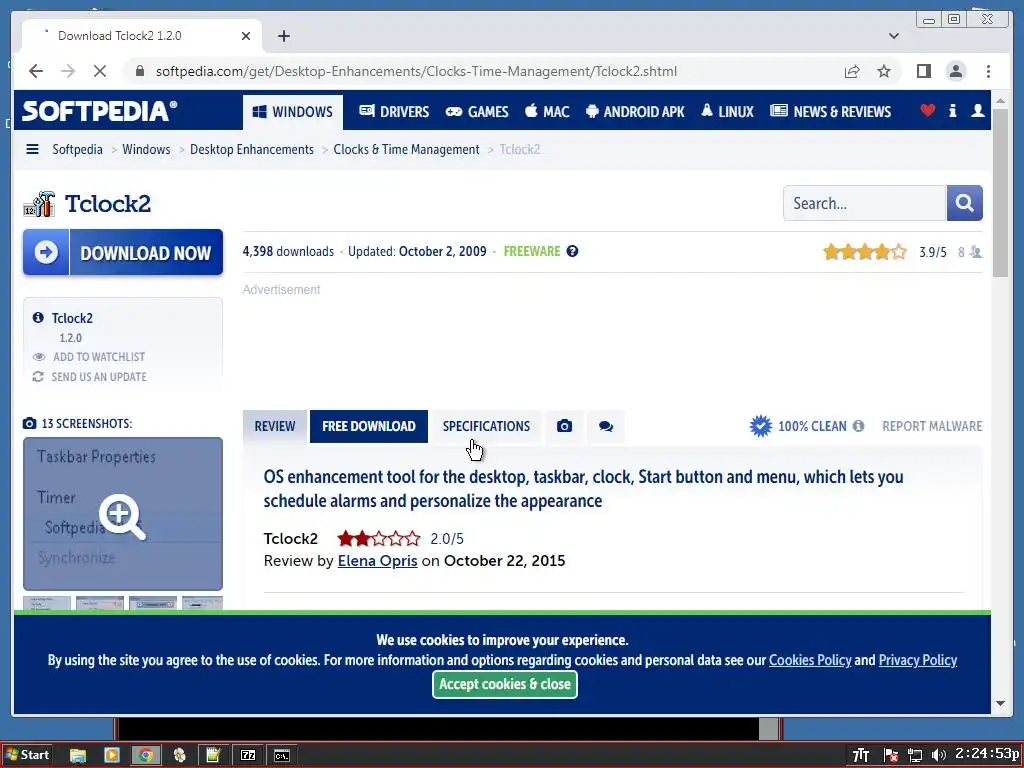The width and height of the screenshot is (1024, 768).
Task: Go to Softpedia breadcrumb link
Action: pyautogui.click(x=77, y=150)
